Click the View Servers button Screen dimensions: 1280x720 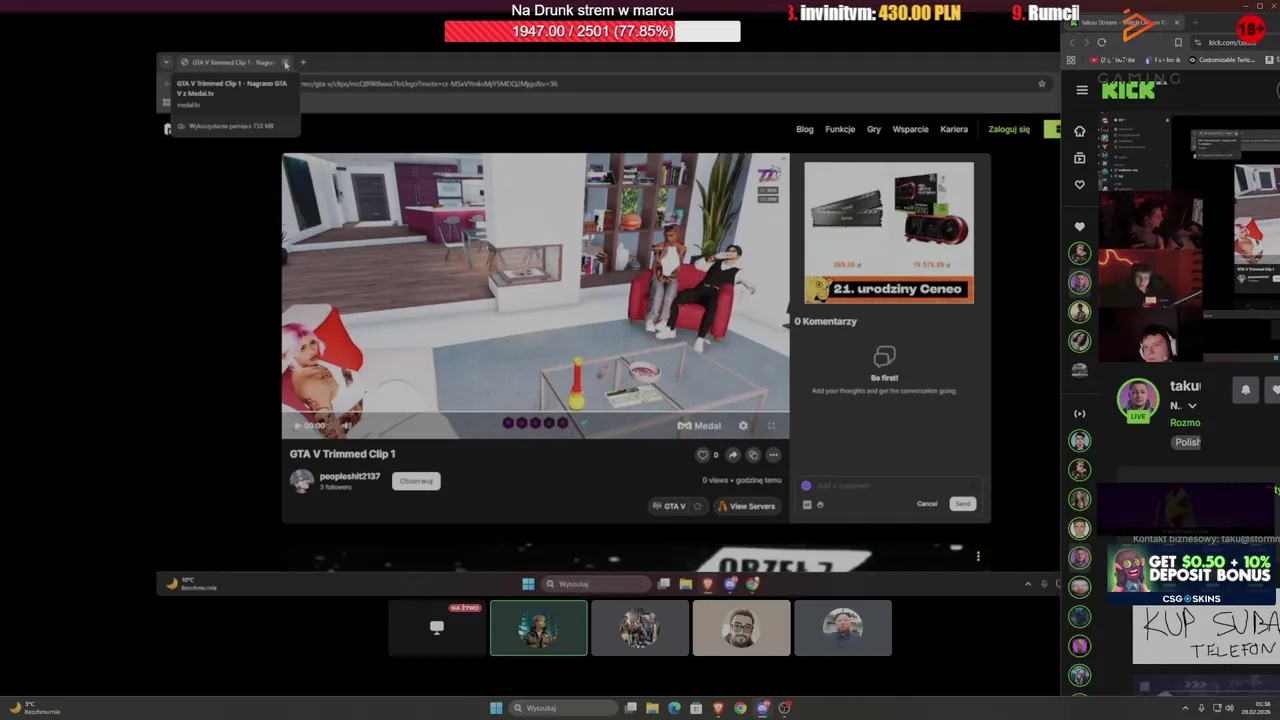point(746,506)
